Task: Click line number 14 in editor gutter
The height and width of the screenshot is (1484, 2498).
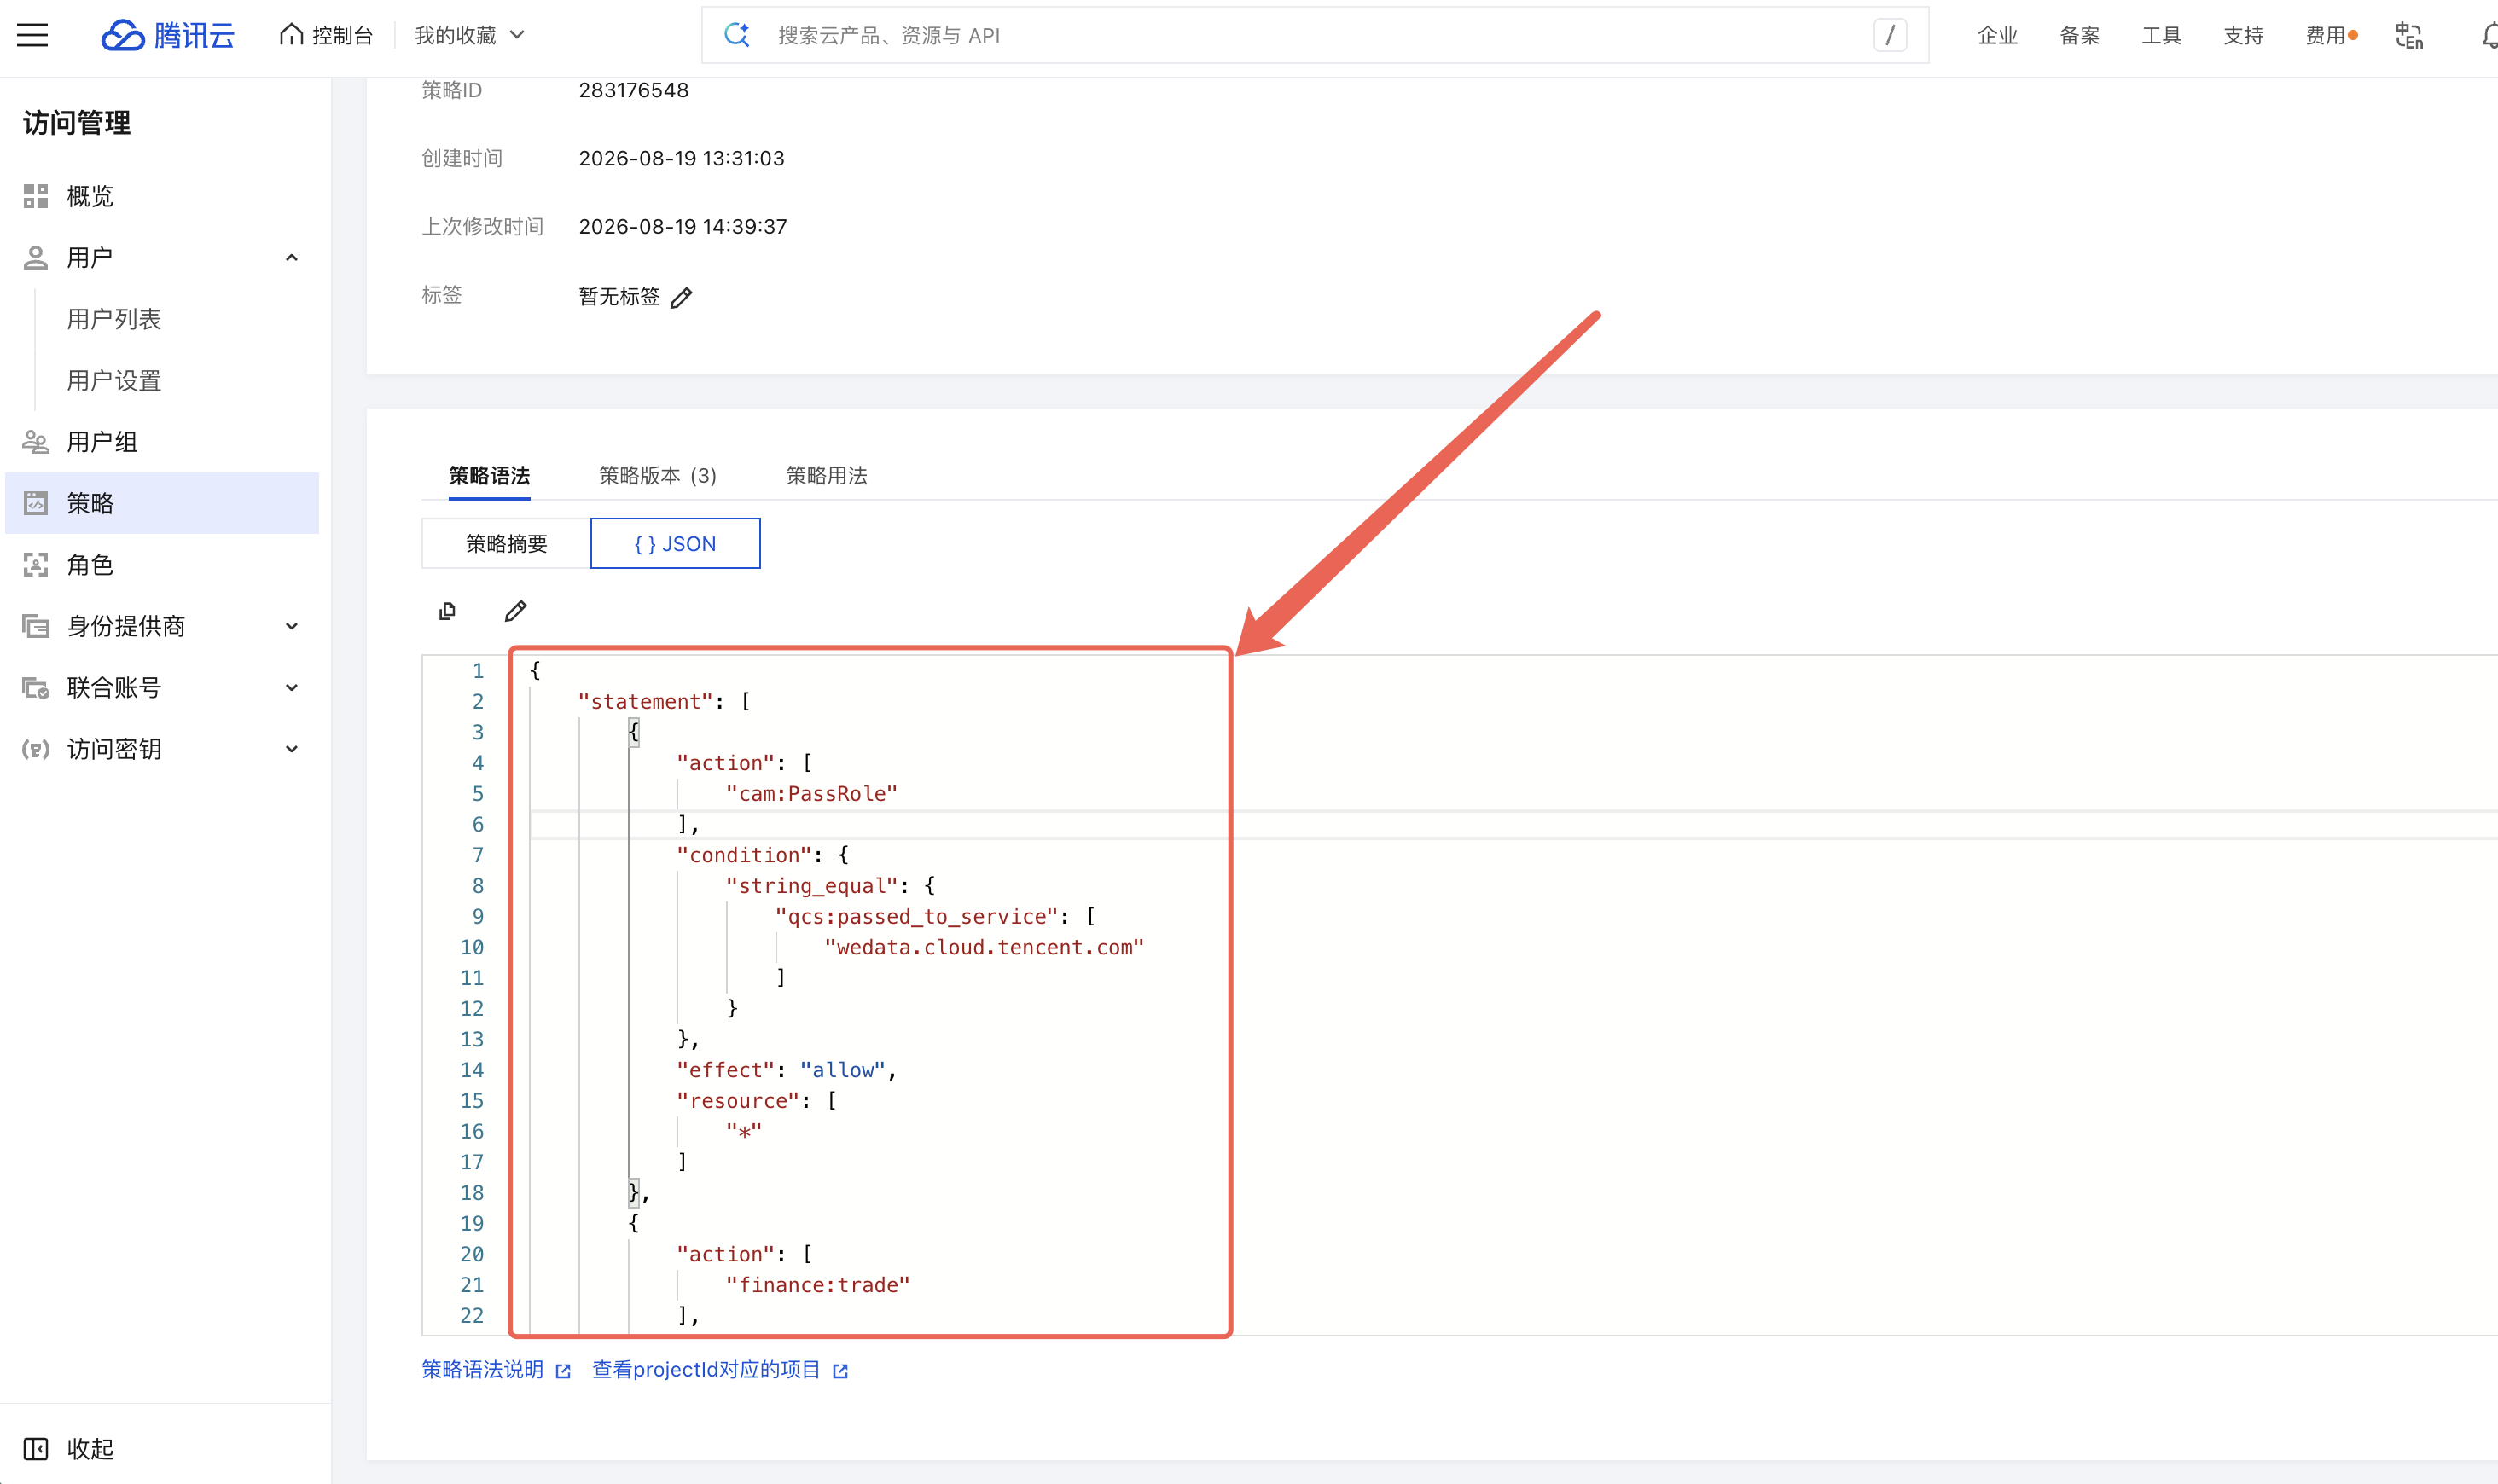Action: [x=472, y=1070]
